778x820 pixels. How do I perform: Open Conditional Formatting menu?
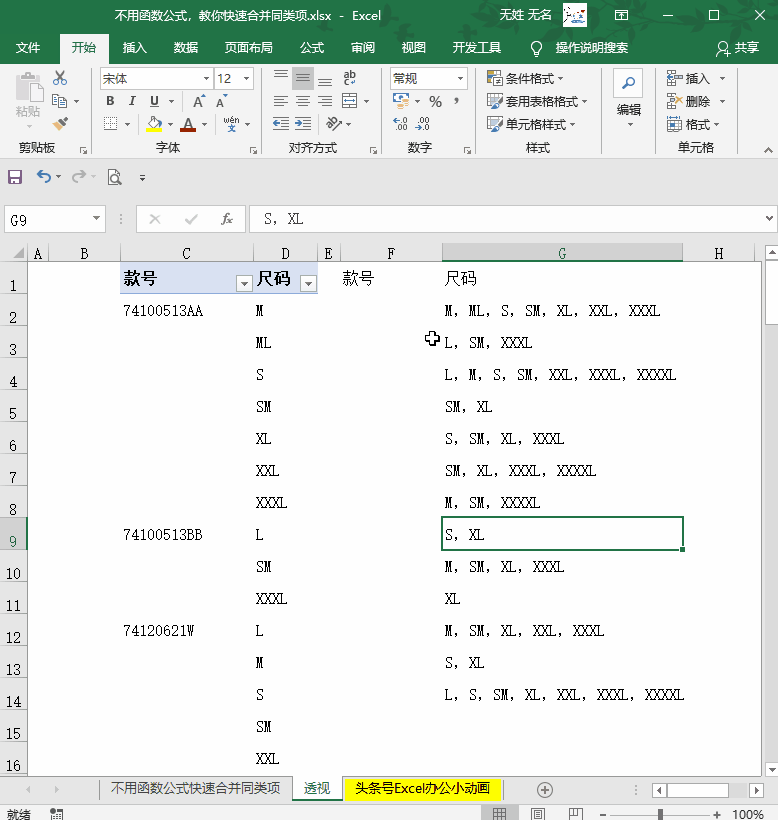coord(525,78)
